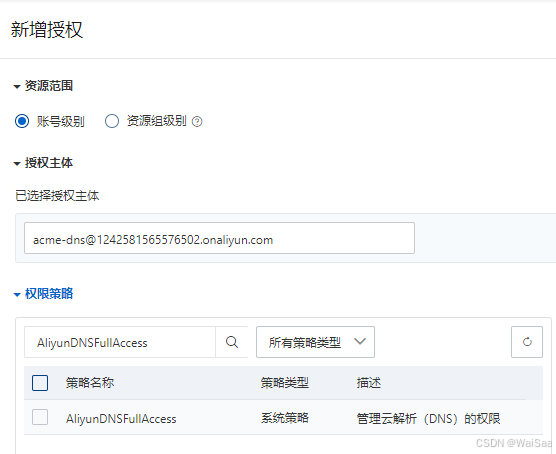The height and width of the screenshot is (454, 556).
Task: Select the 账号级别 radio button
Action: [22, 121]
